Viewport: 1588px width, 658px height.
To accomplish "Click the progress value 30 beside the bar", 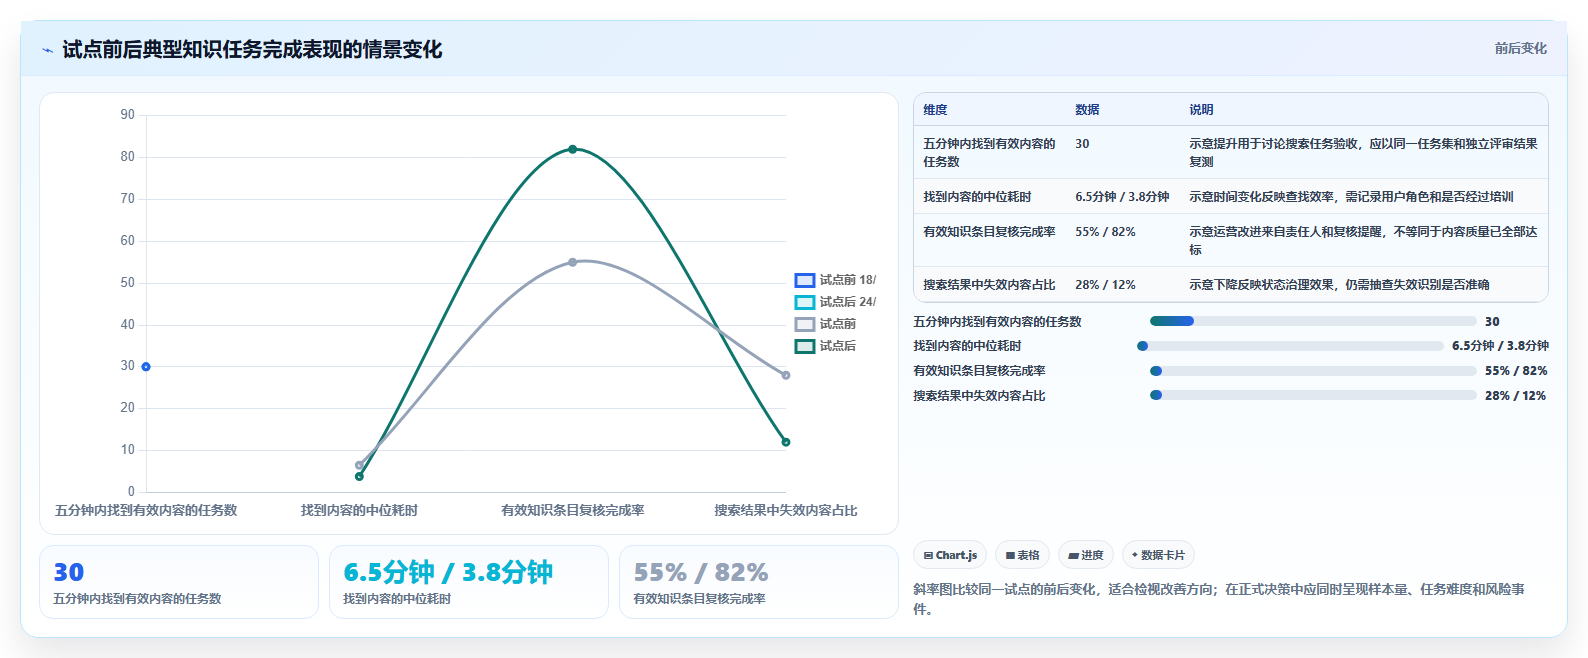I will pos(1492,322).
